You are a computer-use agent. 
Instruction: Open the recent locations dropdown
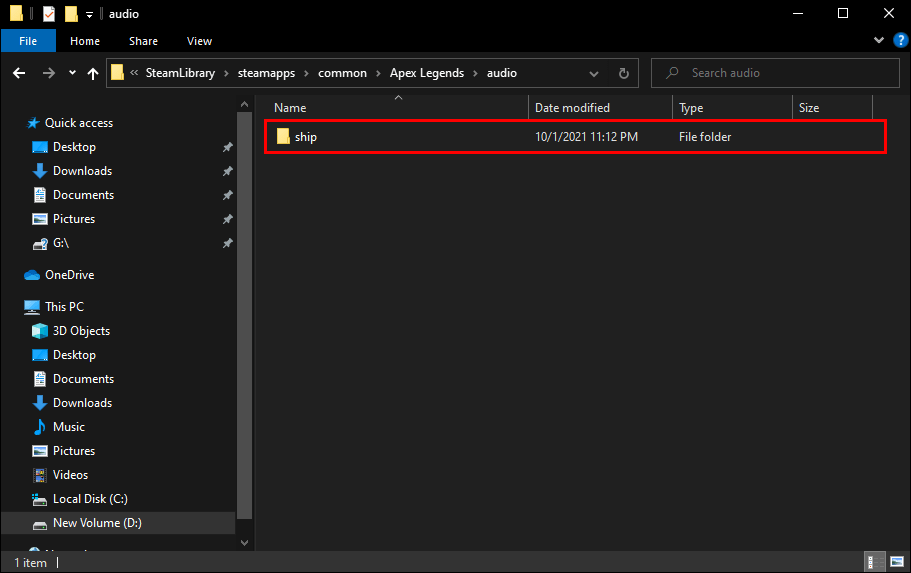click(x=72, y=73)
